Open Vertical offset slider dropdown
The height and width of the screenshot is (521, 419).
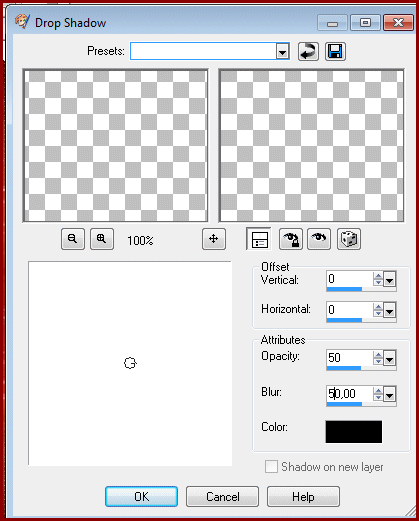pos(389,279)
